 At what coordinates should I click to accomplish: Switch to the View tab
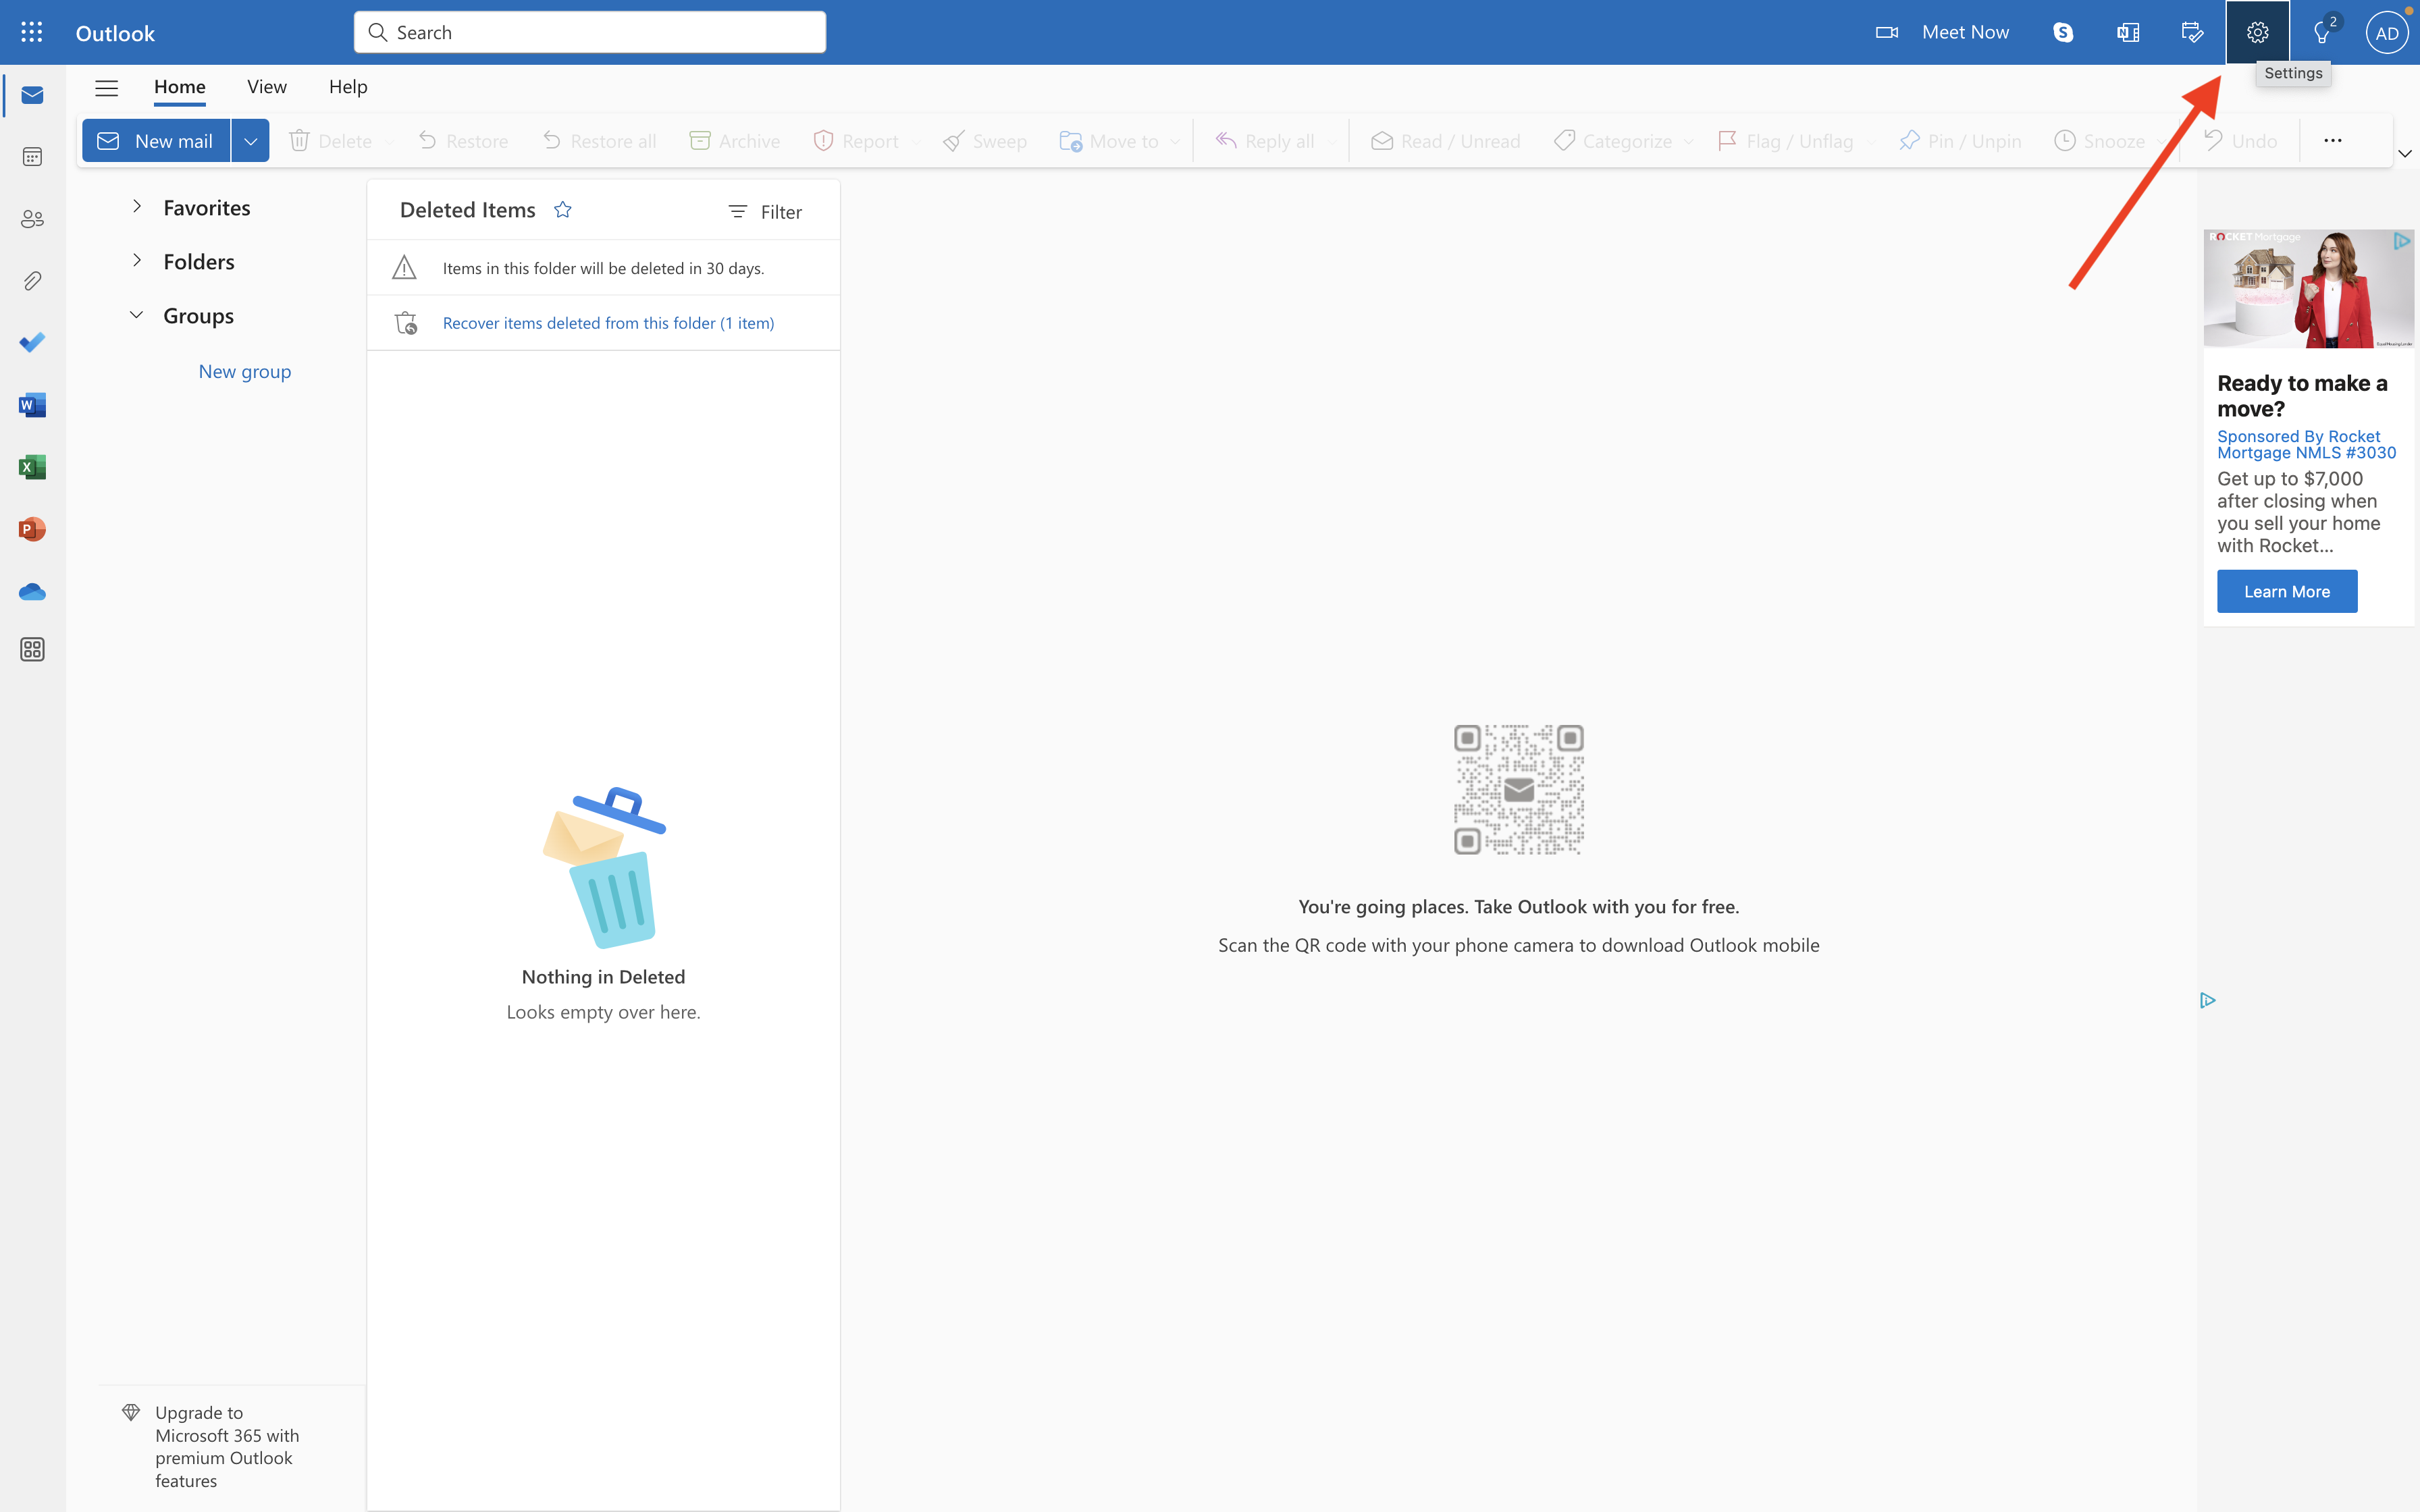pyautogui.click(x=267, y=87)
